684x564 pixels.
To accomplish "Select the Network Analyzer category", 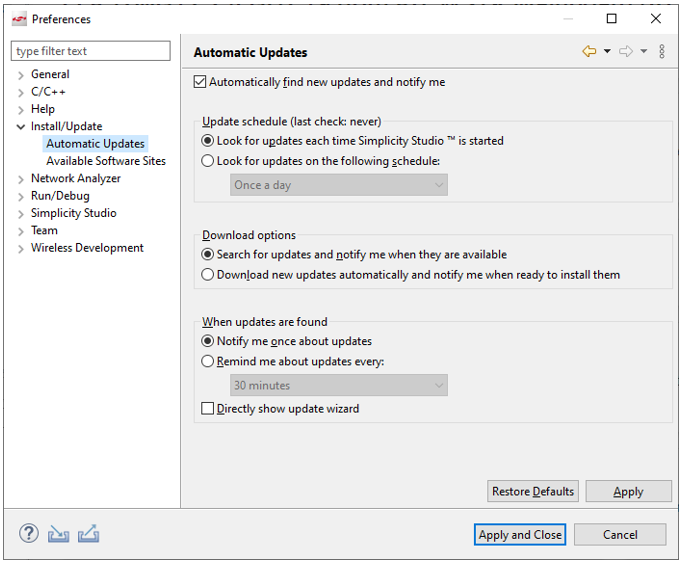I will pos(76,178).
